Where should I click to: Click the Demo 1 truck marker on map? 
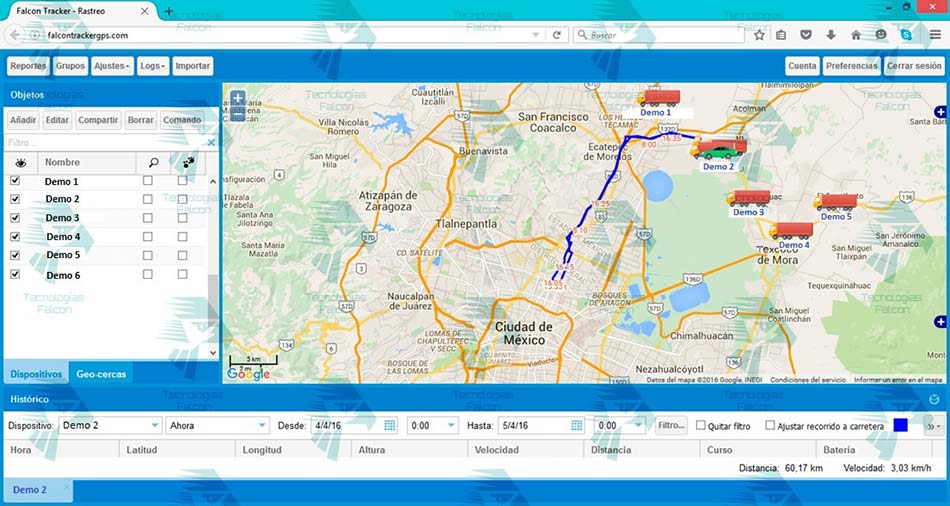659,98
